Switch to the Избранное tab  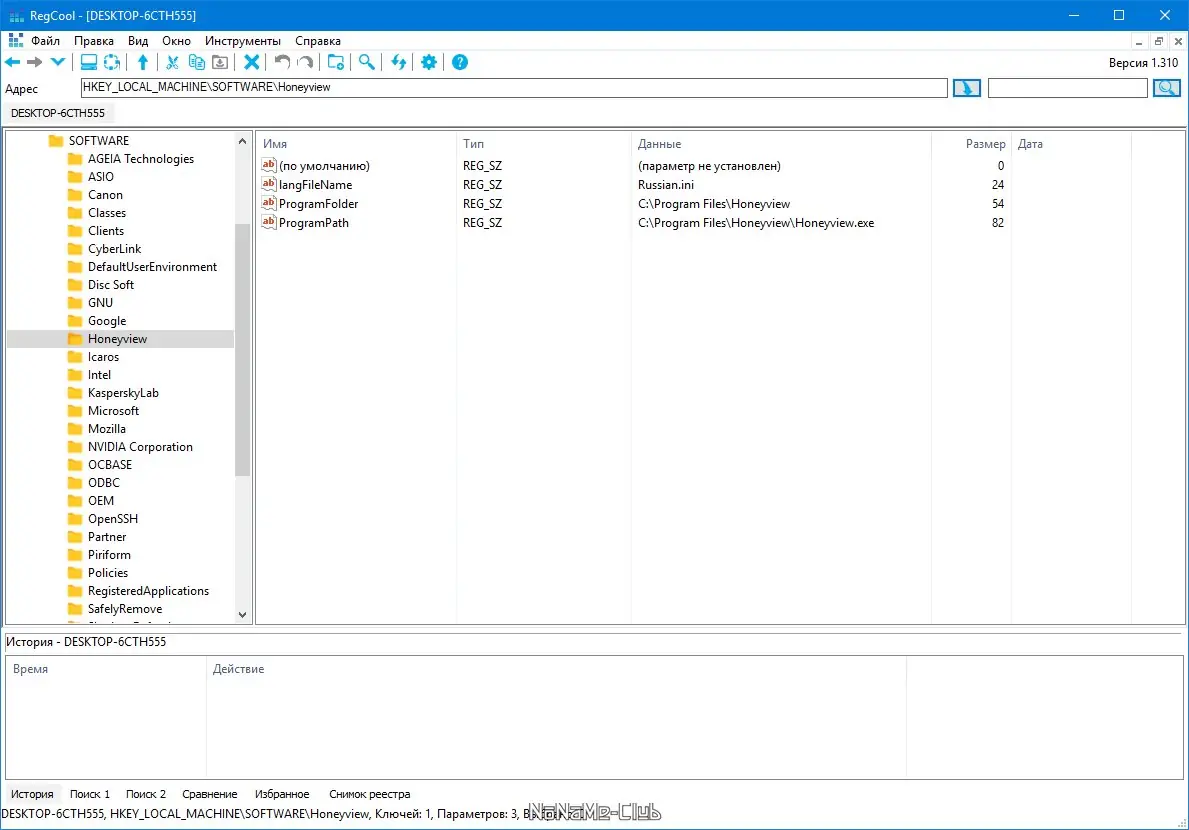(x=282, y=794)
